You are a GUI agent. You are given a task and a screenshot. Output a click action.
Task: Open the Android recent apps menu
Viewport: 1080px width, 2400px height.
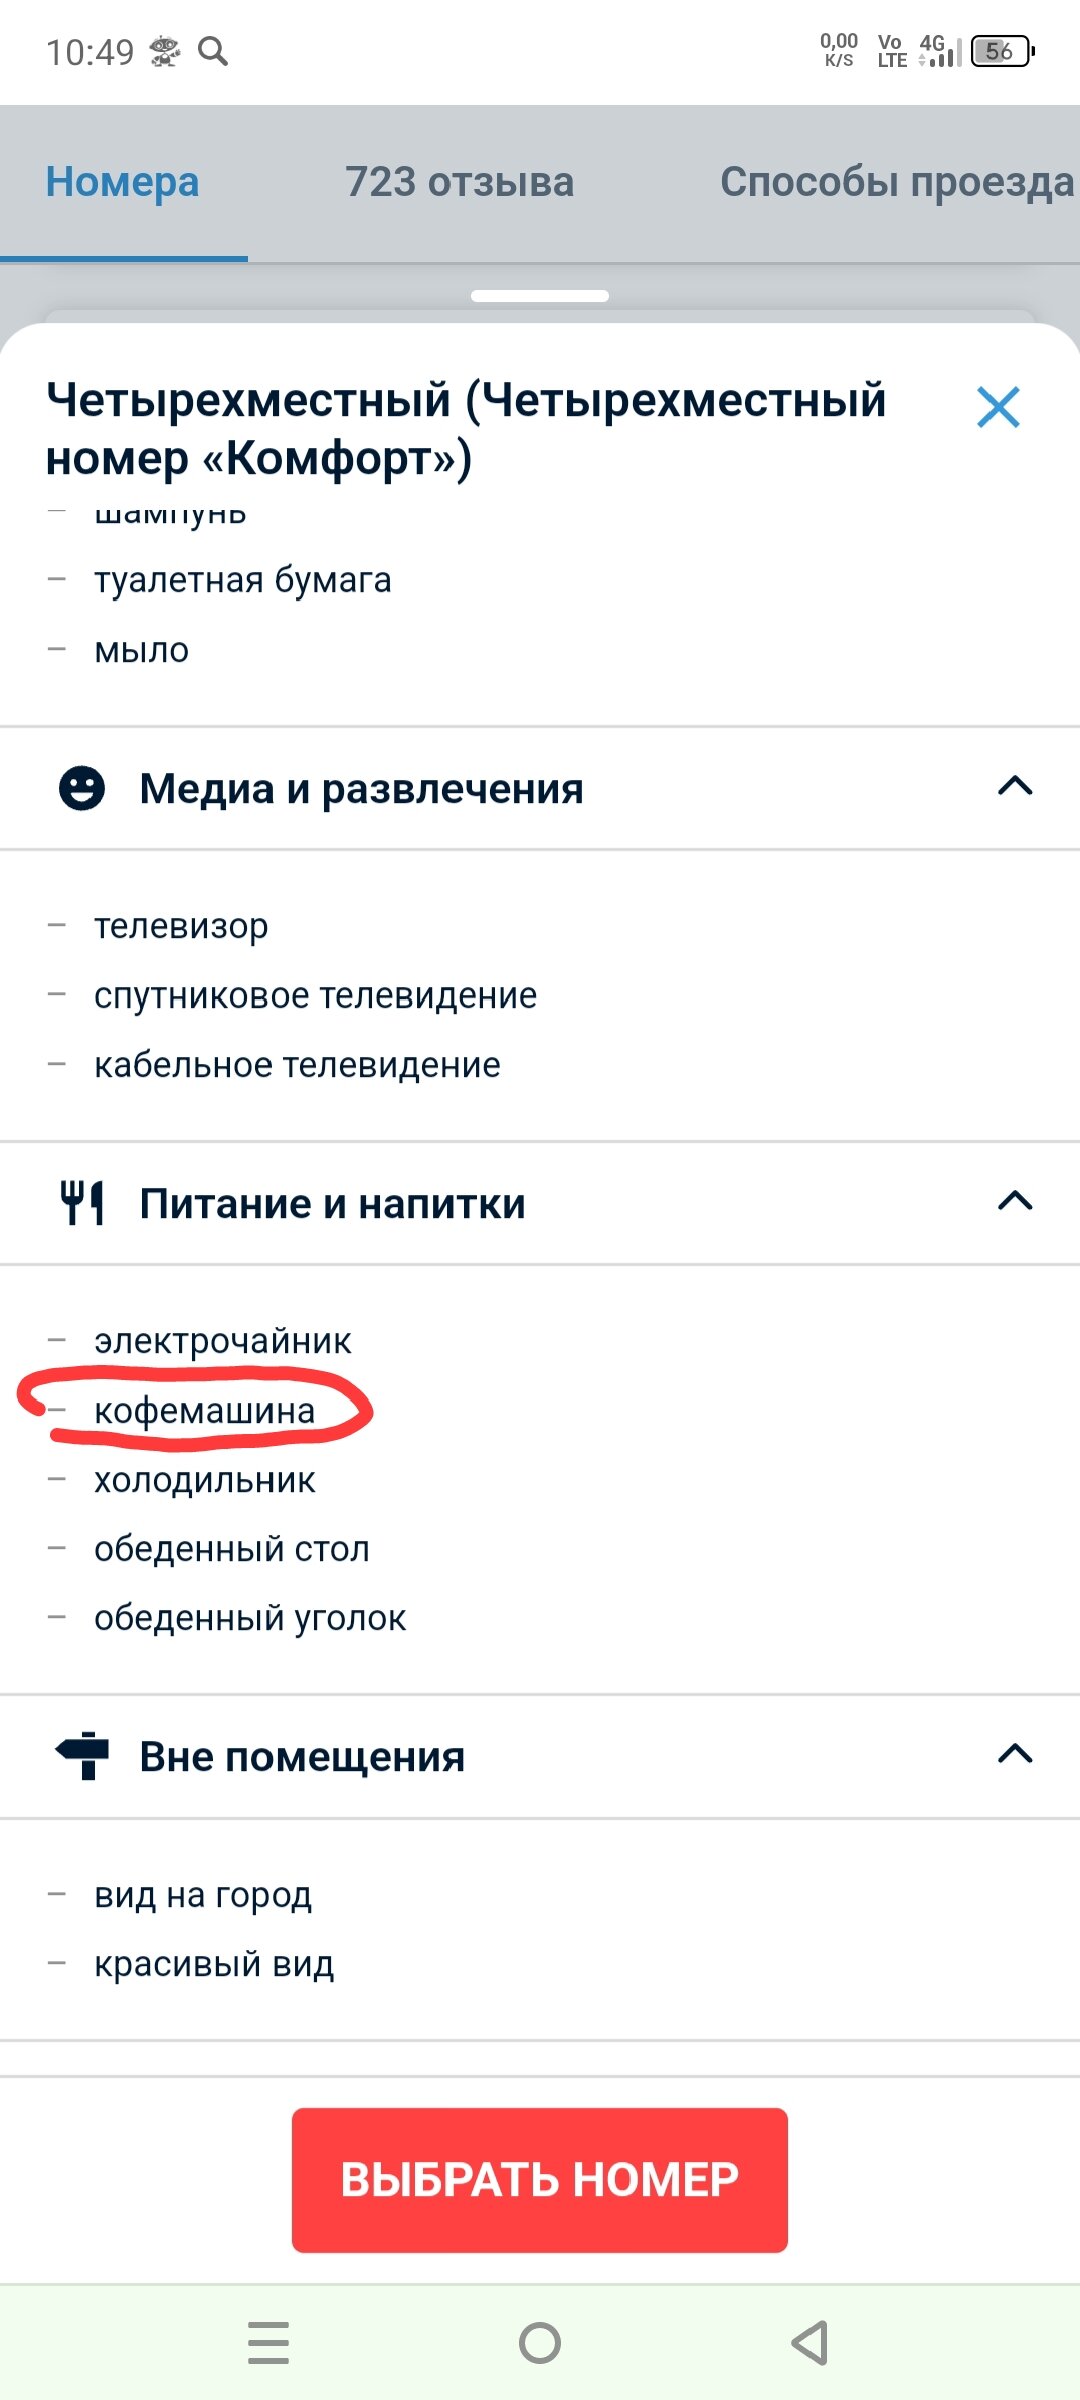[268, 2343]
